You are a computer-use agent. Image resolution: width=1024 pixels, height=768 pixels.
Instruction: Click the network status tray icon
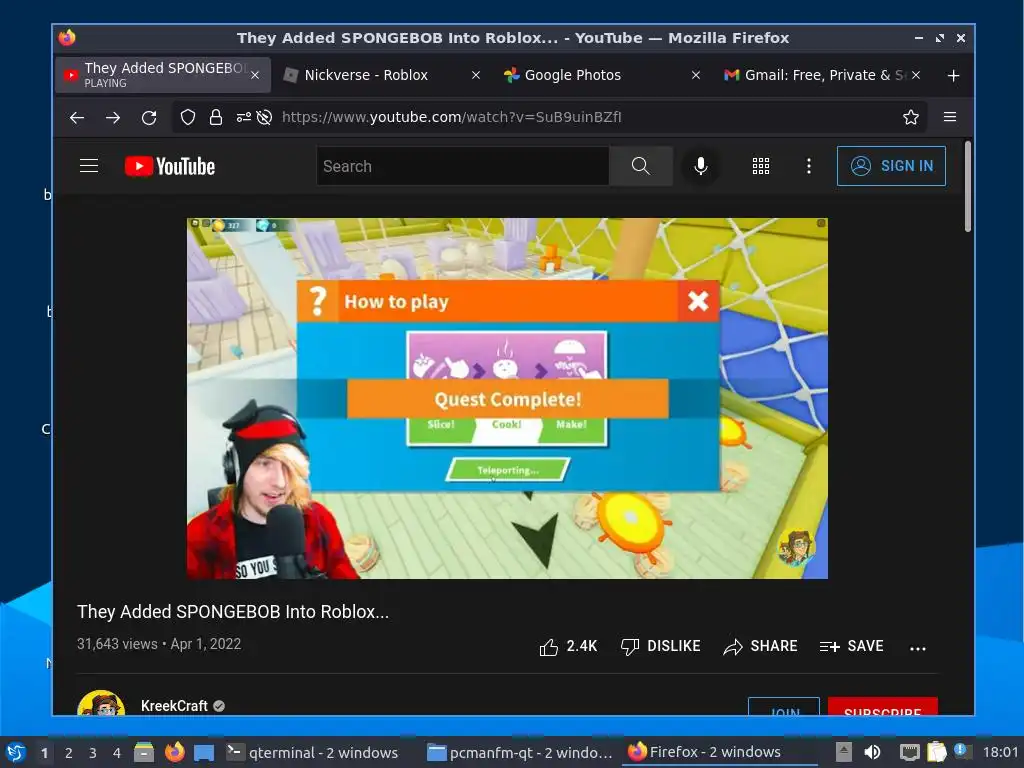pyautogui.click(x=909, y=752)
